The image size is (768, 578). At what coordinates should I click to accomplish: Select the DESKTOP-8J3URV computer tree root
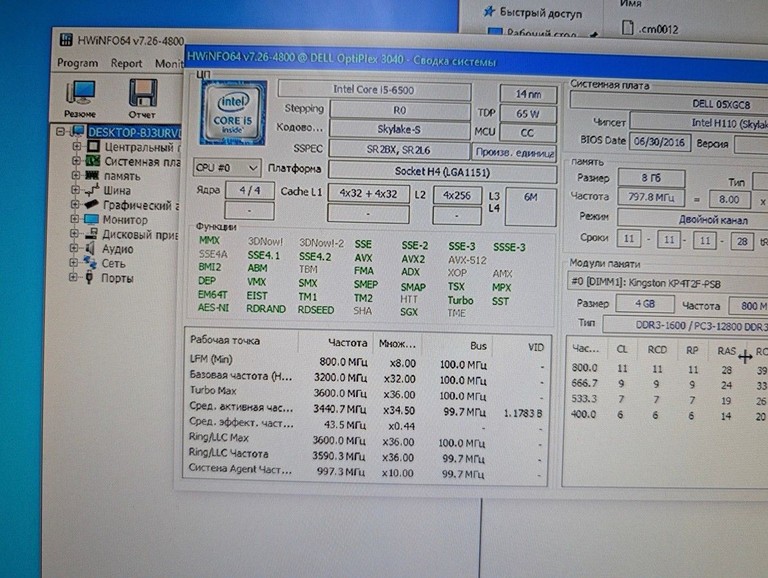pos(134,133)
